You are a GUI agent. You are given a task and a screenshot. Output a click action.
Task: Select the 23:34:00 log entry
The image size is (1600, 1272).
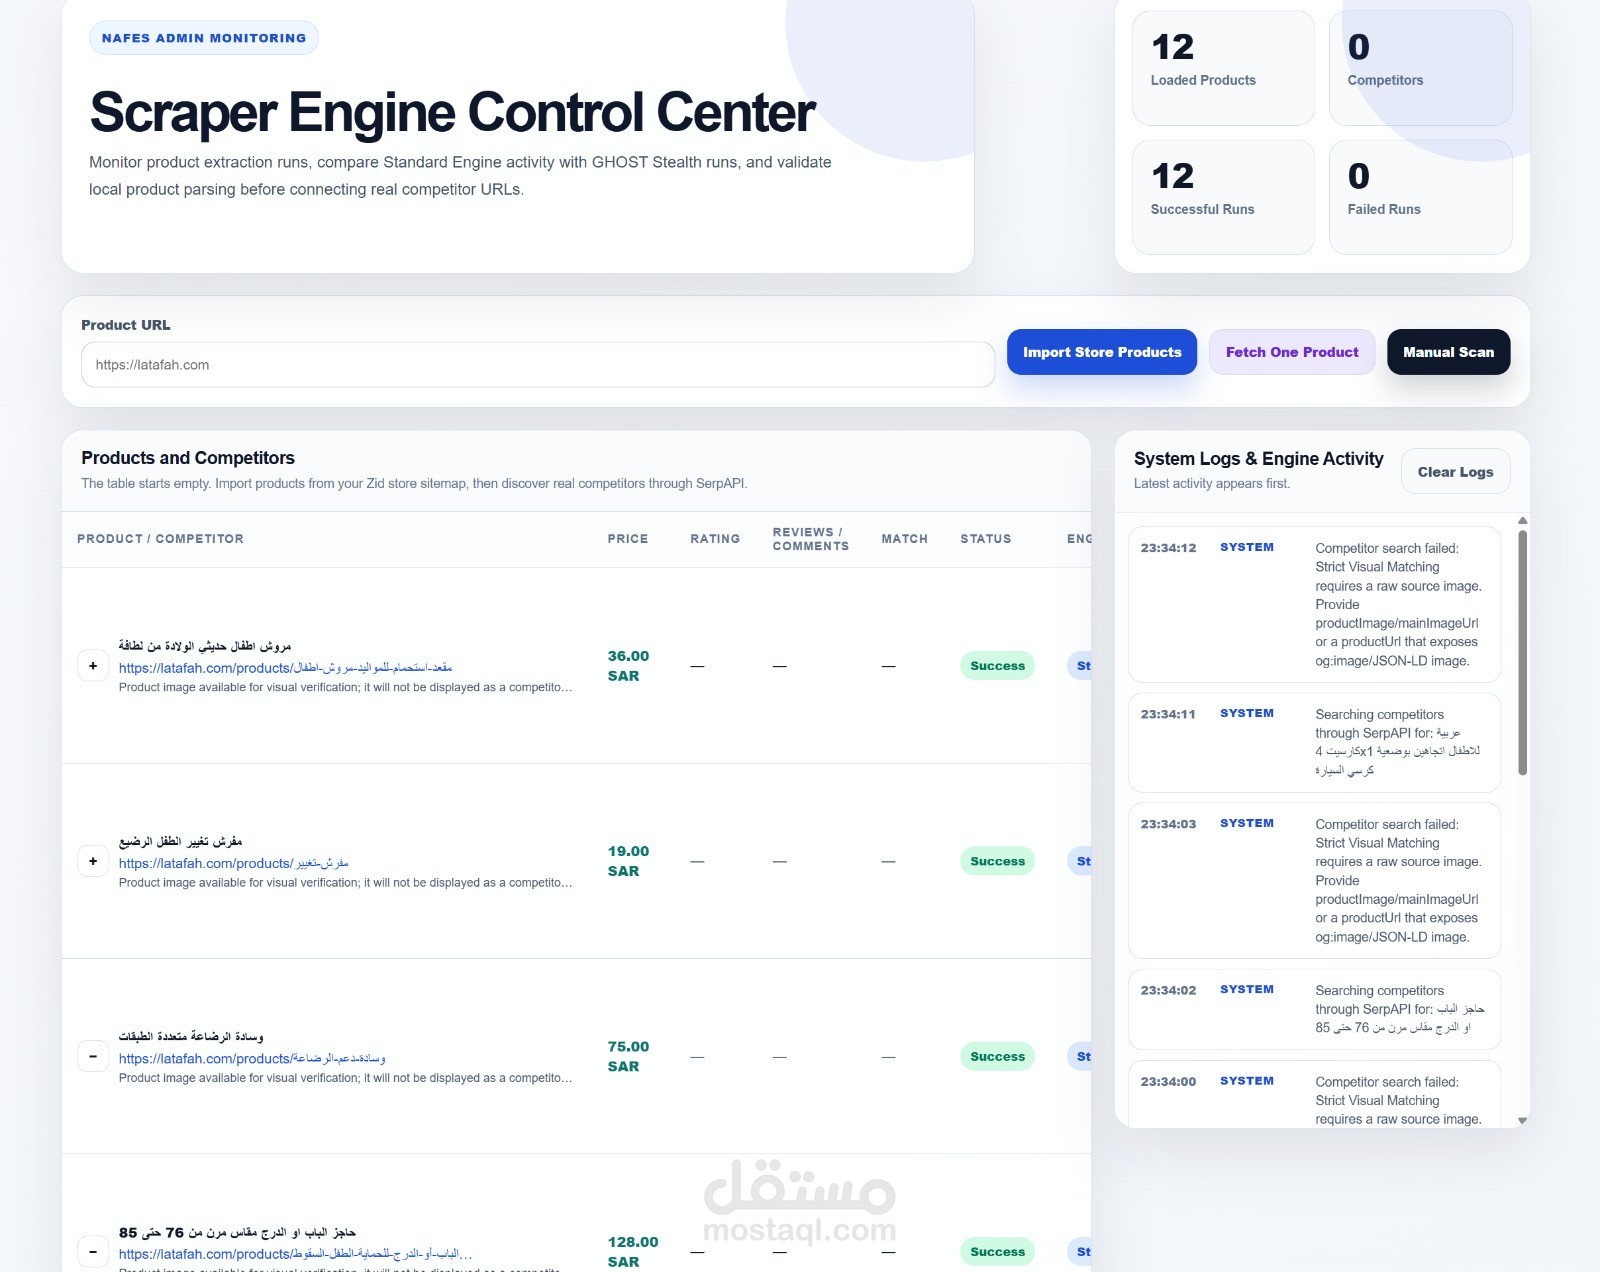[x=1314, y=1094]
